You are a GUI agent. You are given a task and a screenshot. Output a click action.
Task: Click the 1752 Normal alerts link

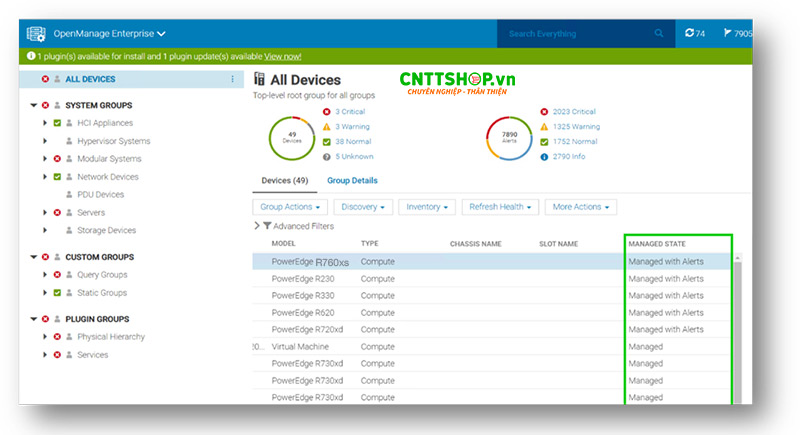pyautogui.click(x=575, y=141)
